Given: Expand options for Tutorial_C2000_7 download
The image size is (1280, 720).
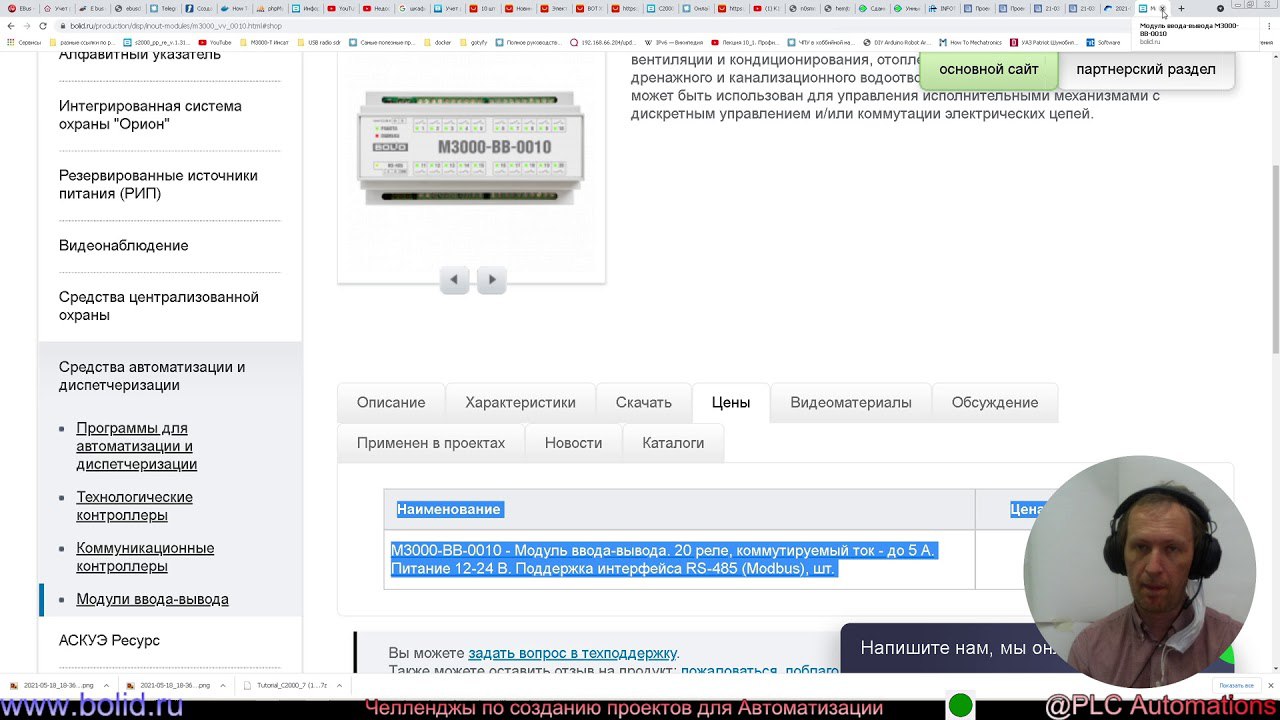Looking at the screenshot, I should (339, 686).
